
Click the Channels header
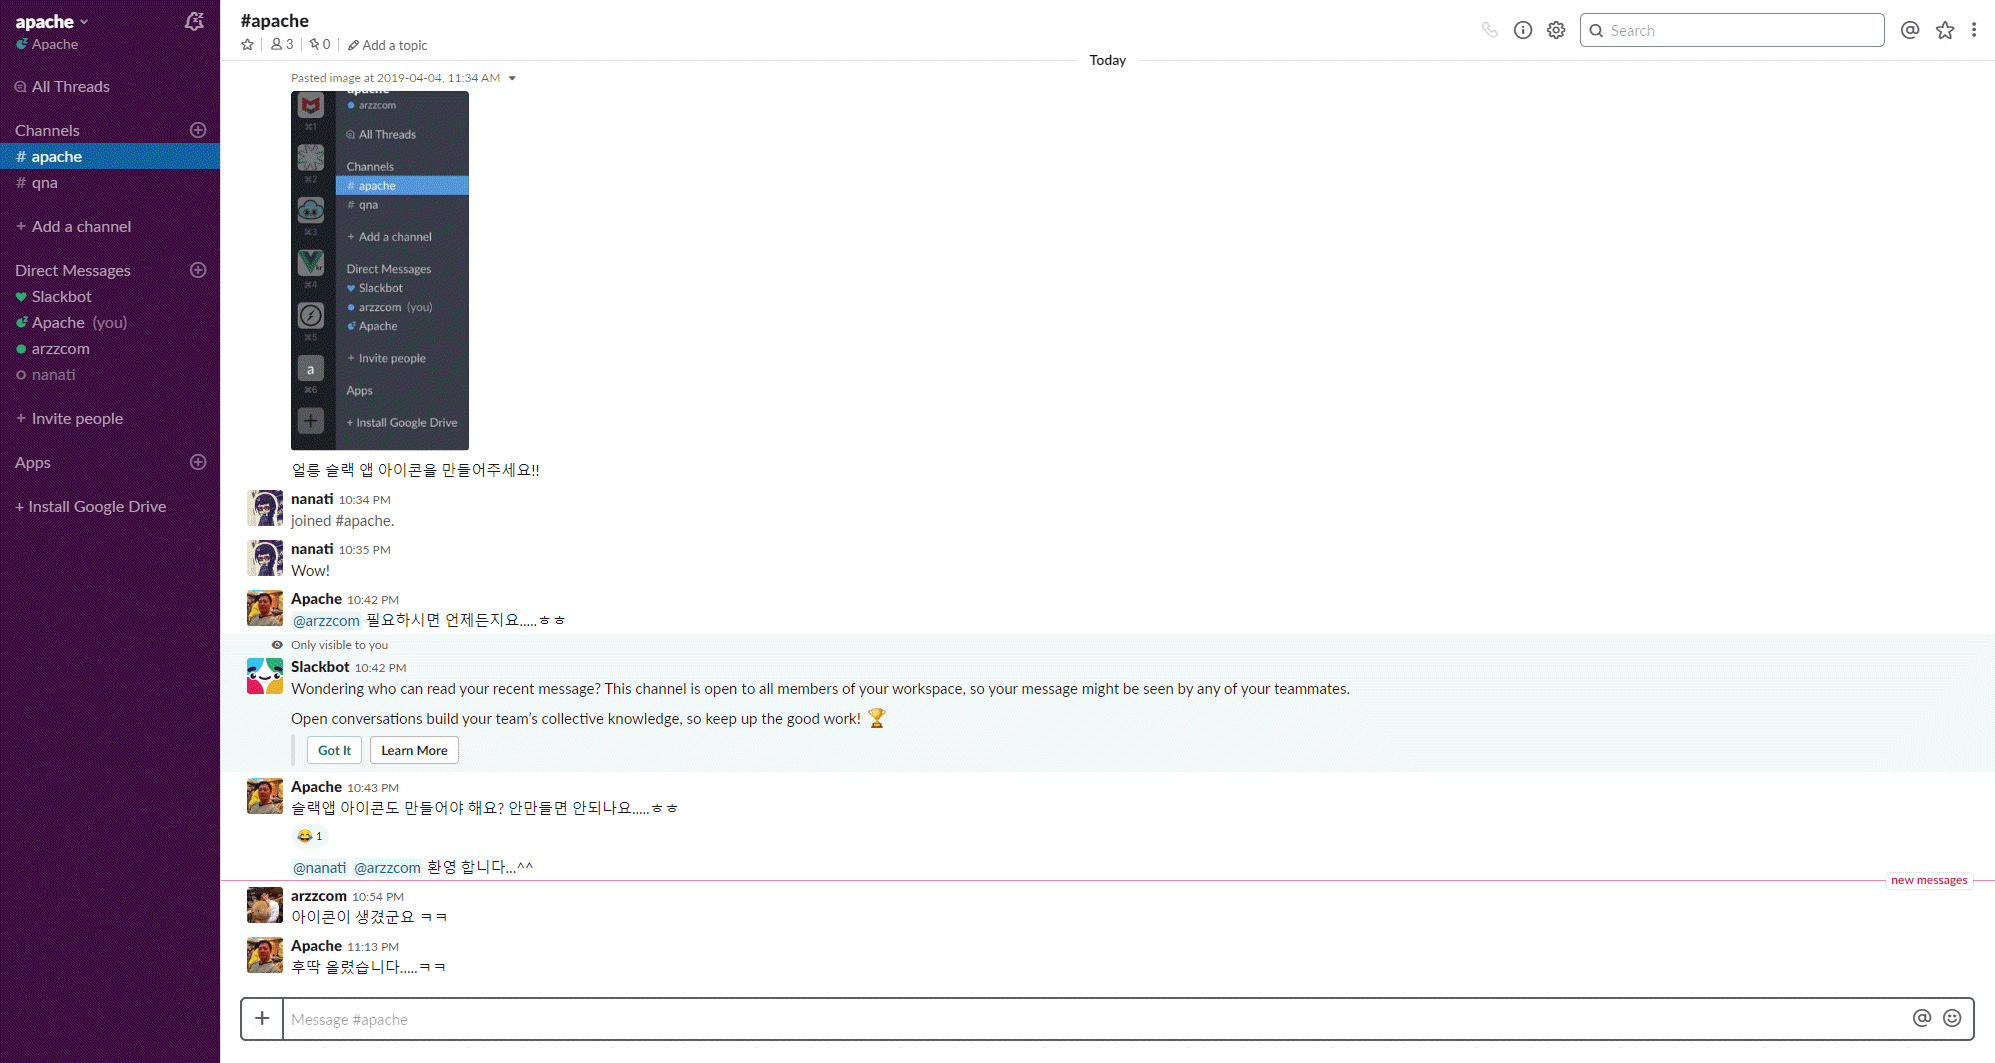click(x=47, y=130)
